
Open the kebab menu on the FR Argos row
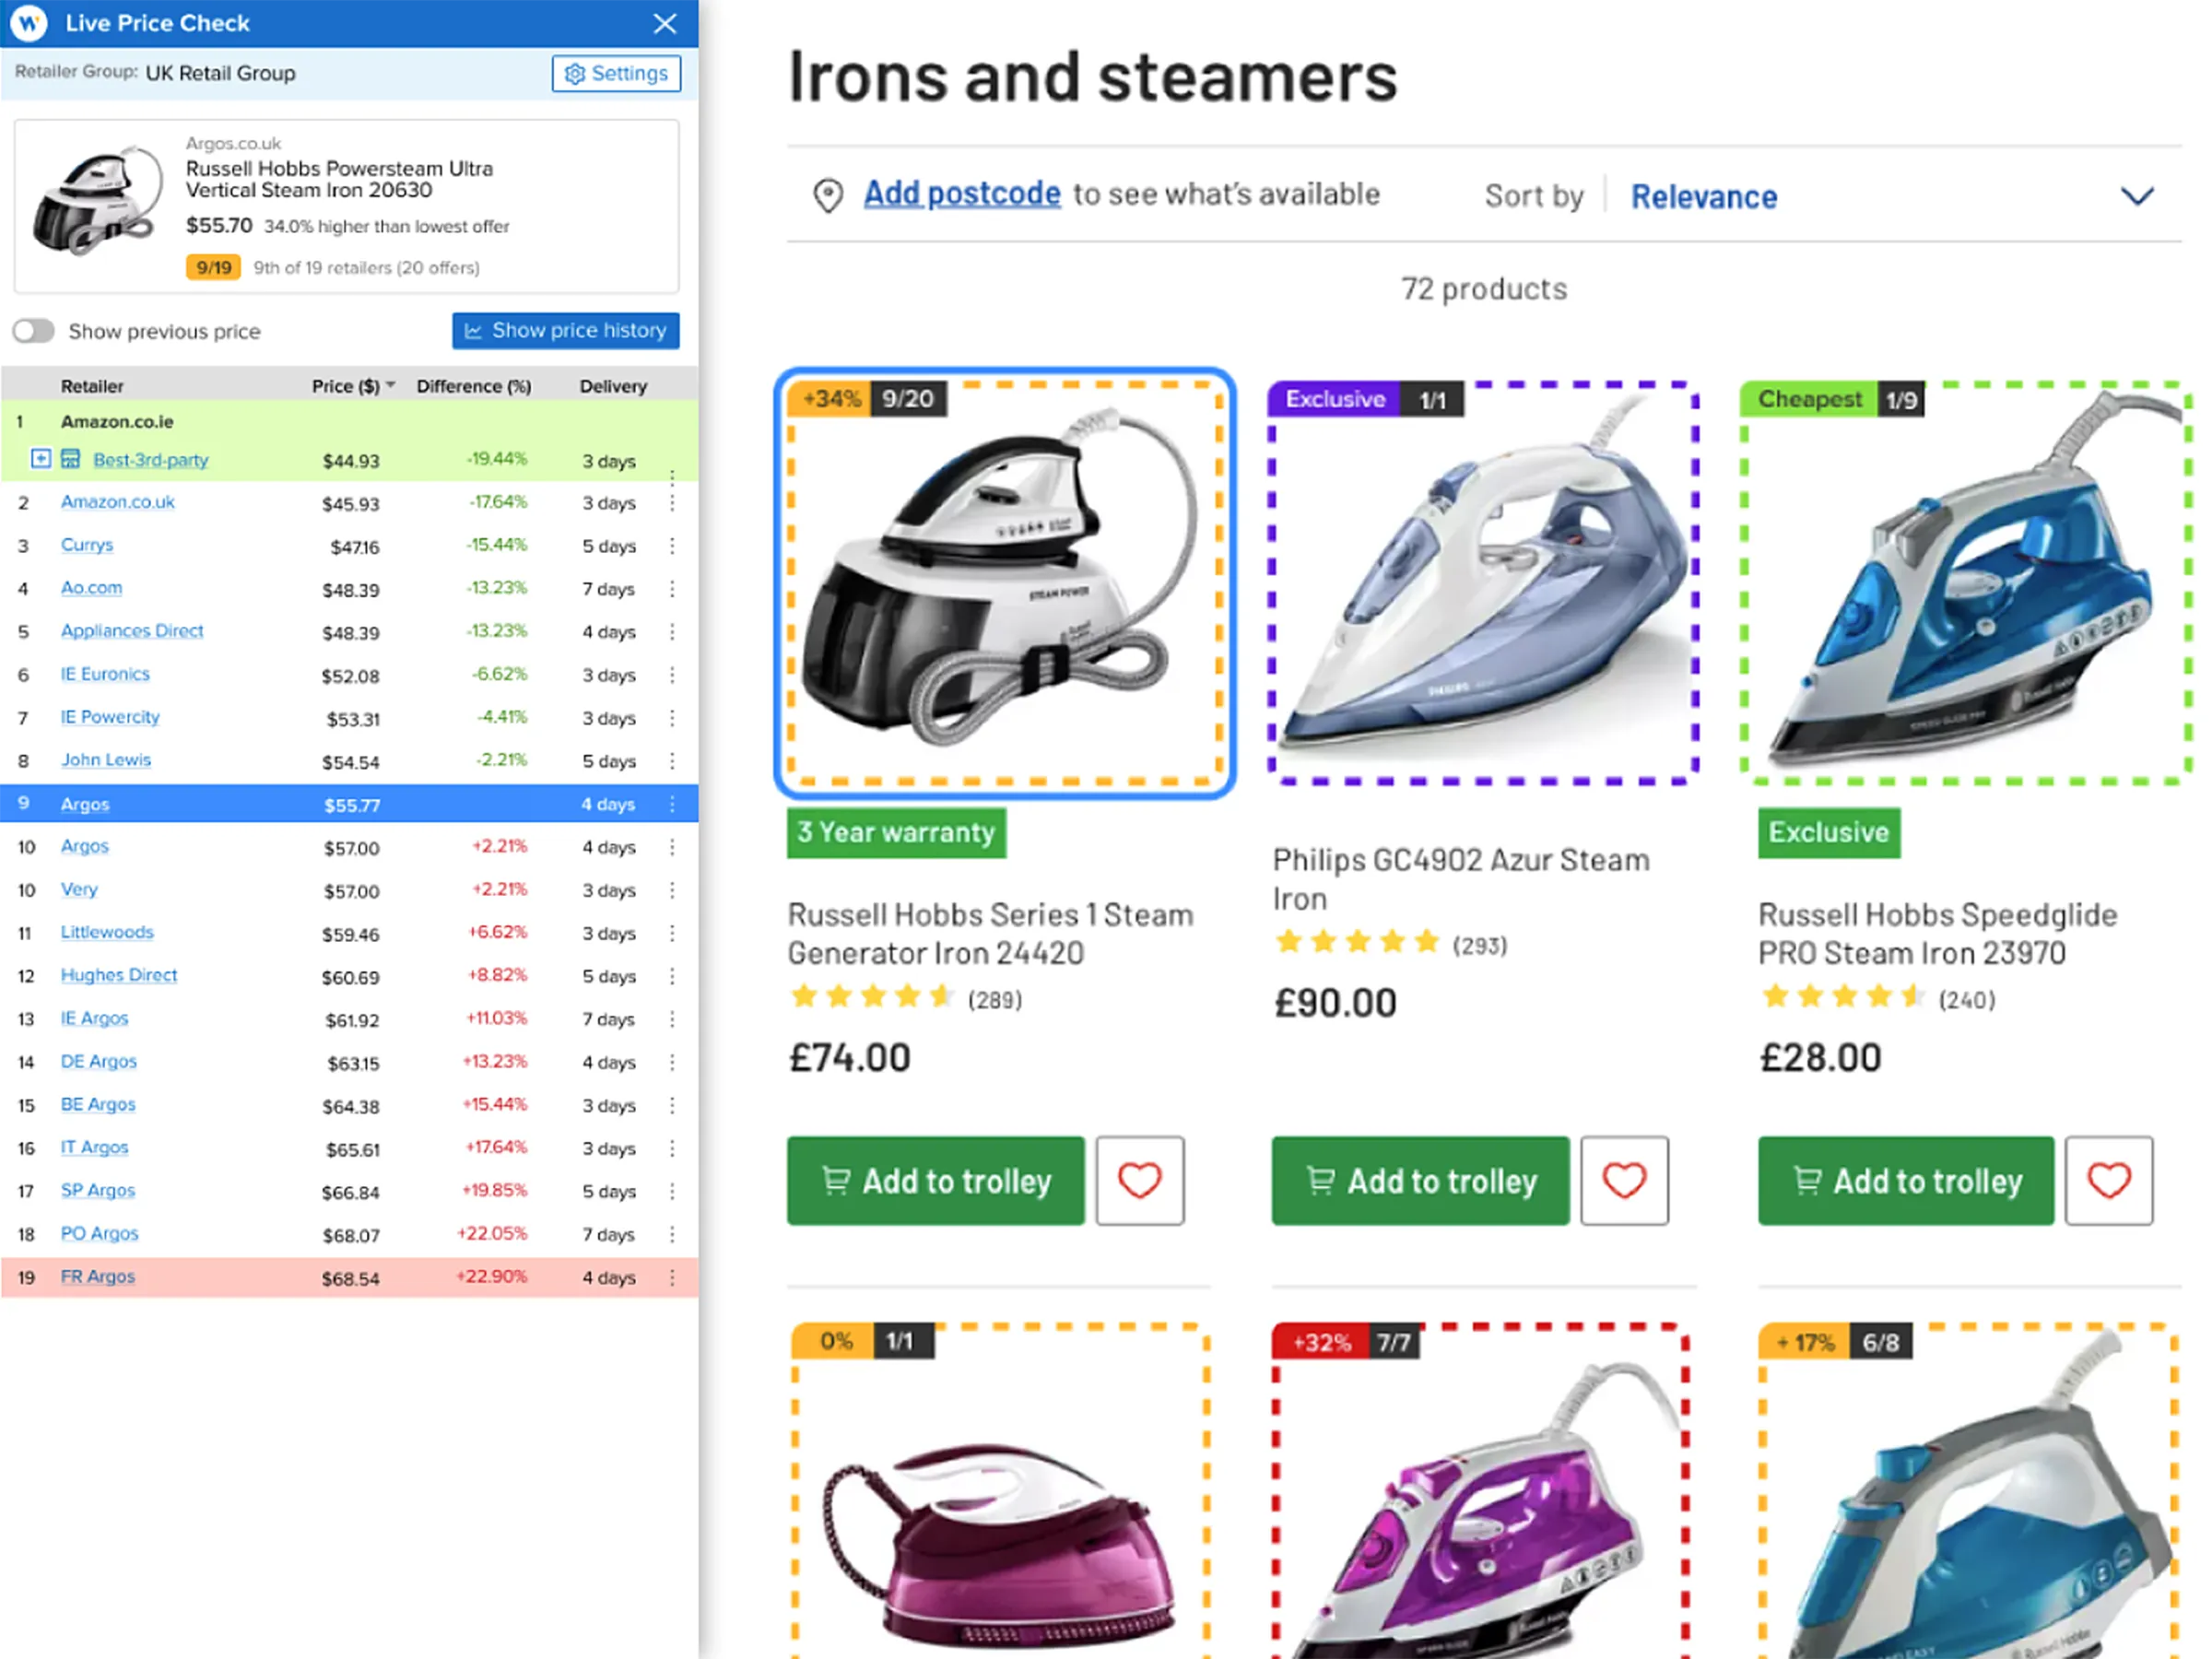tap(672, 1277)
